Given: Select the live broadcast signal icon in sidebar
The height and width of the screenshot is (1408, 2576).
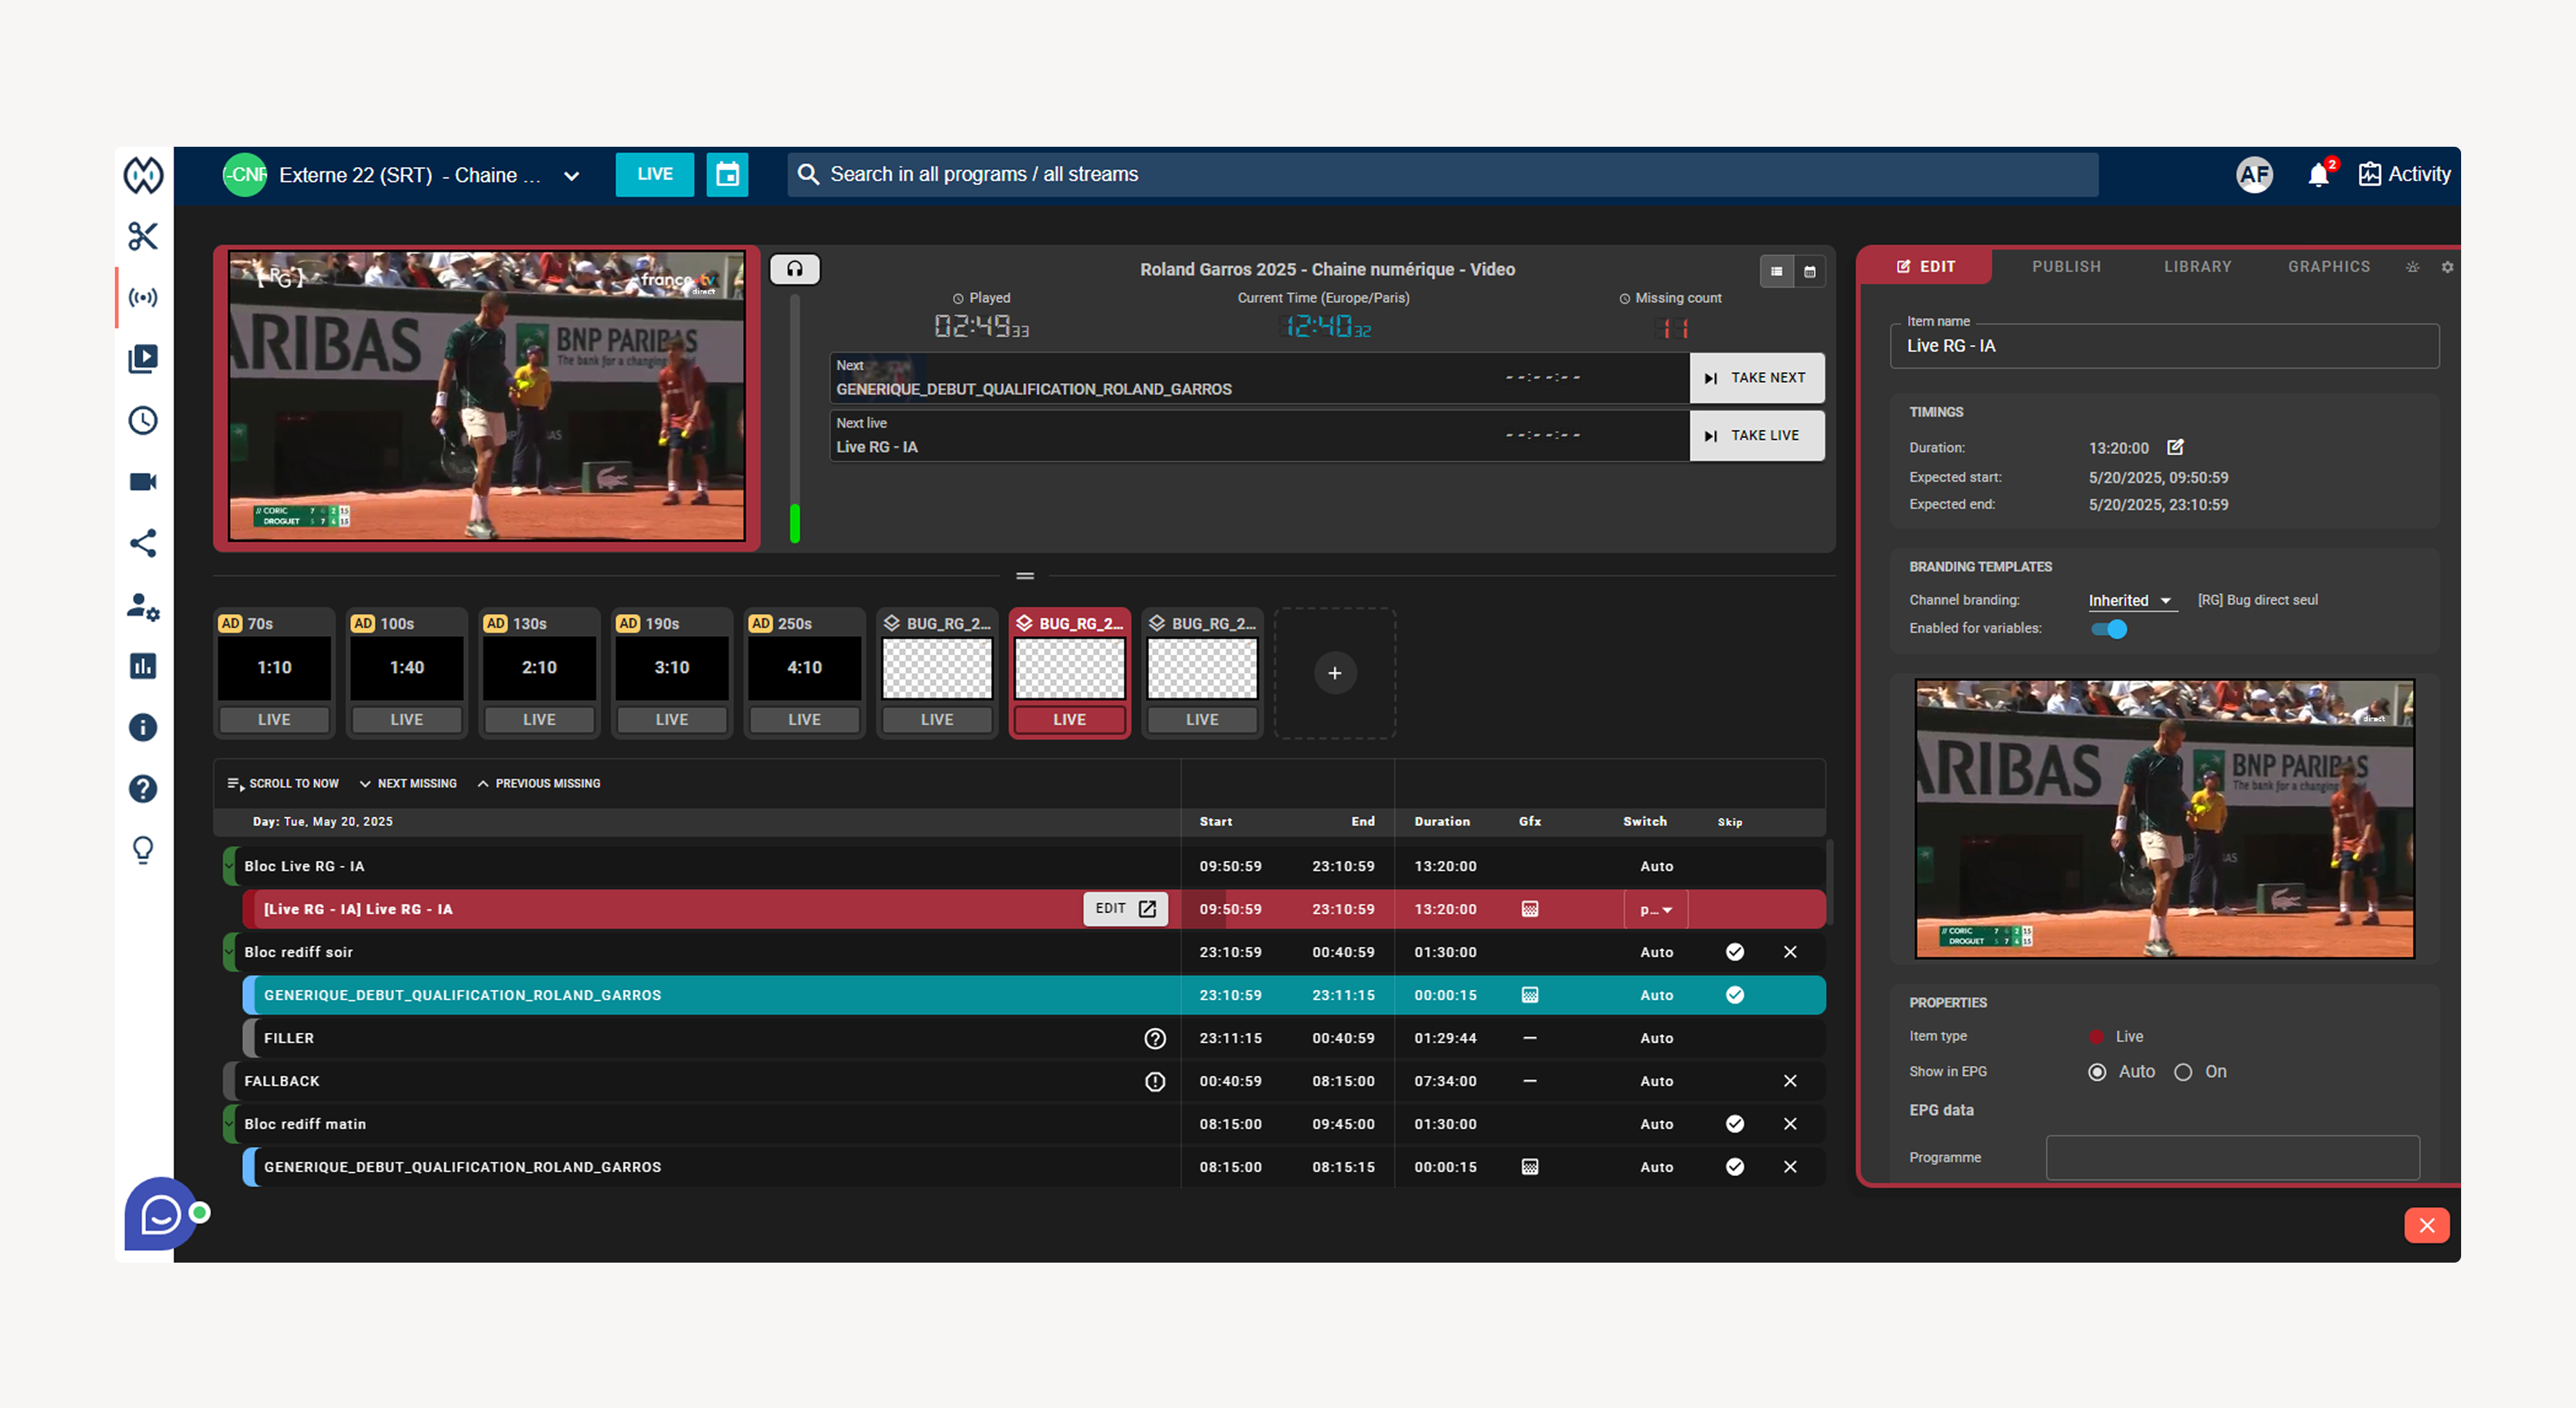Looking at the screenshot, I should coord(143,297).
